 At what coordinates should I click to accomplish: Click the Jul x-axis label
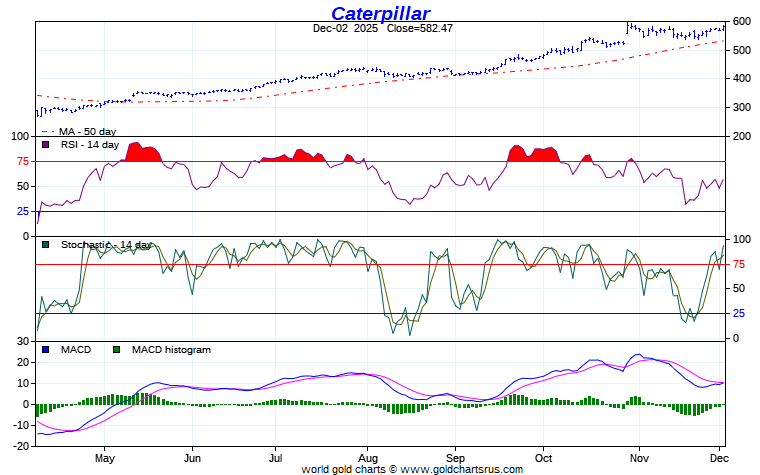point(275,458)
